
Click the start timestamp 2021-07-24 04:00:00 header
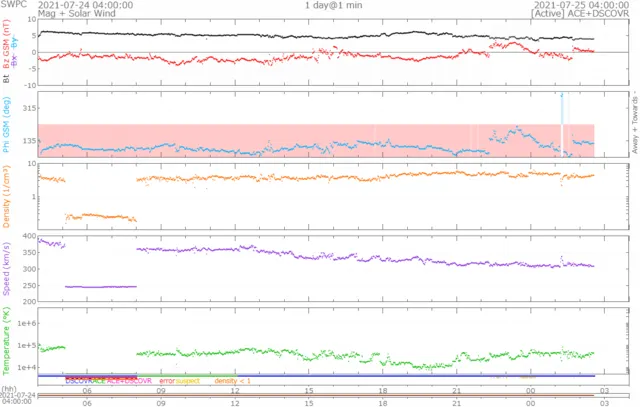85,5
